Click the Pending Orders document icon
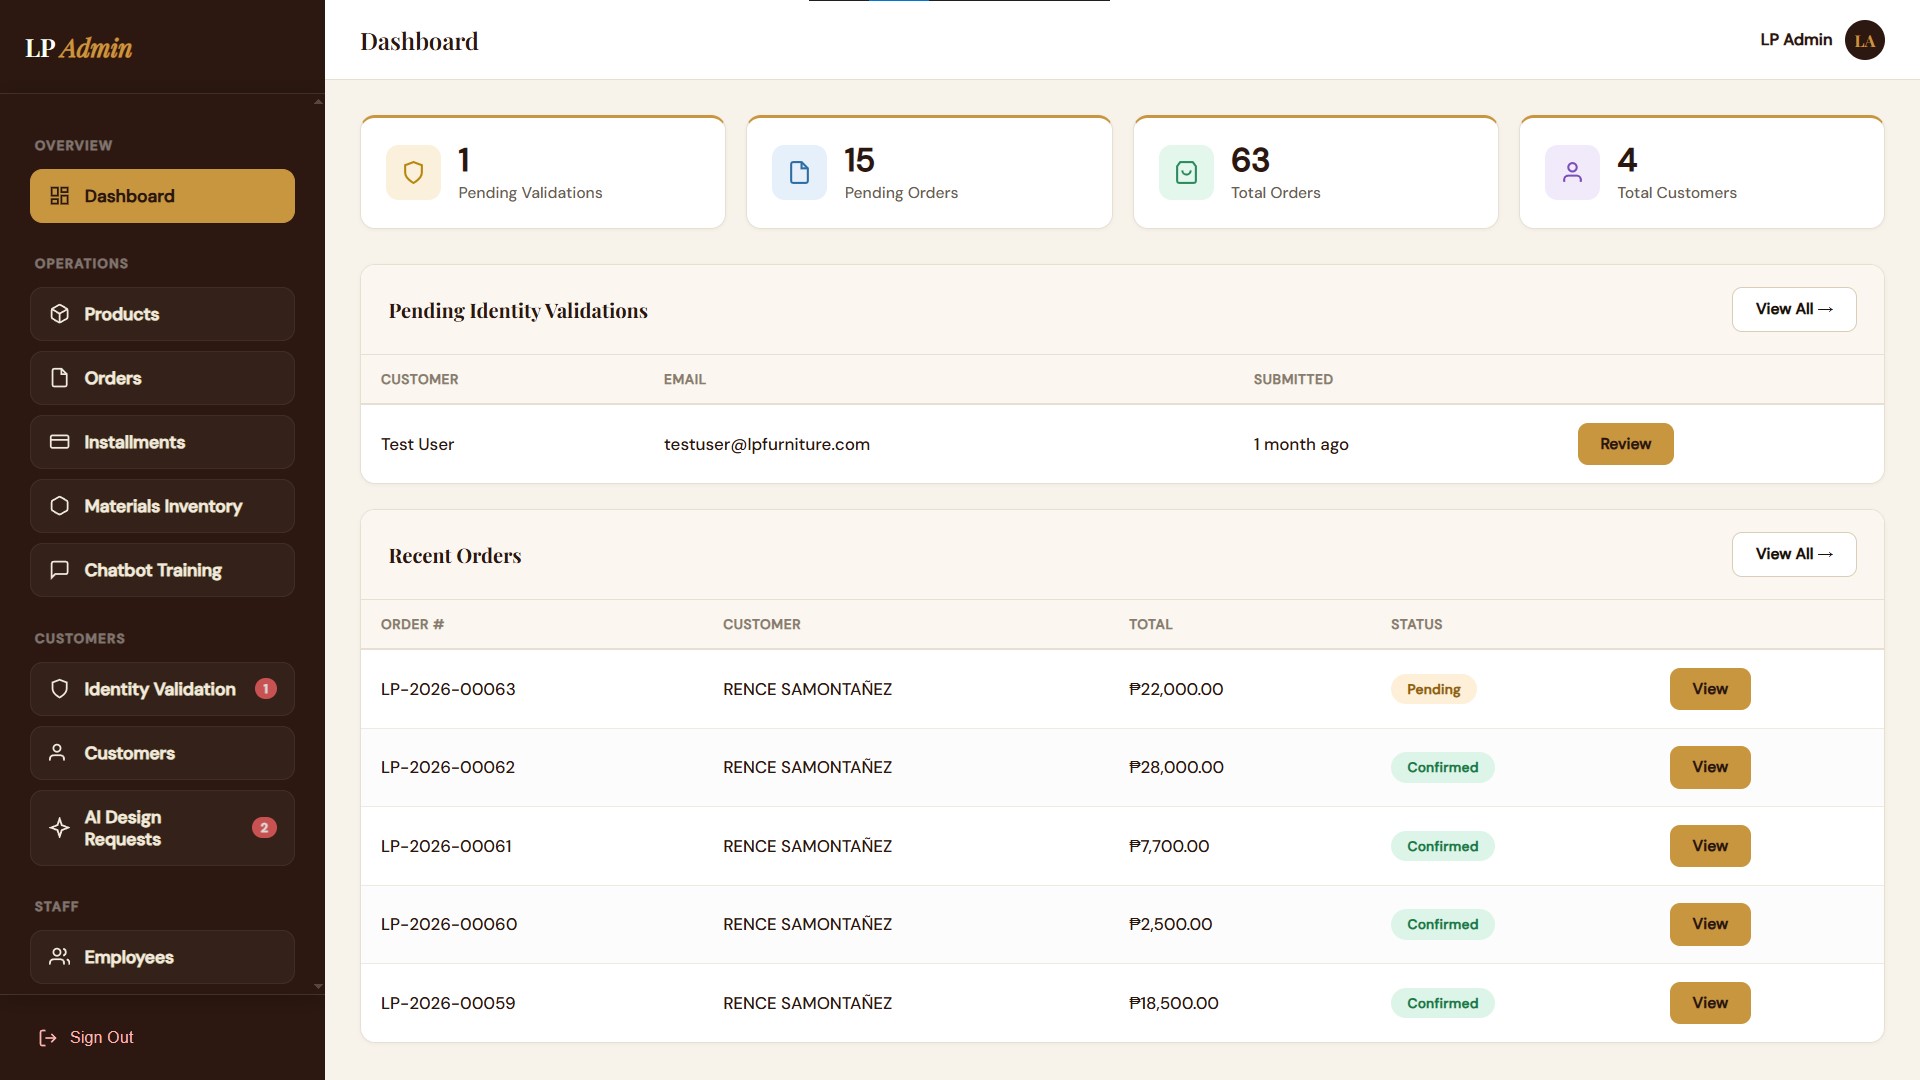 (x=799, y=173)
